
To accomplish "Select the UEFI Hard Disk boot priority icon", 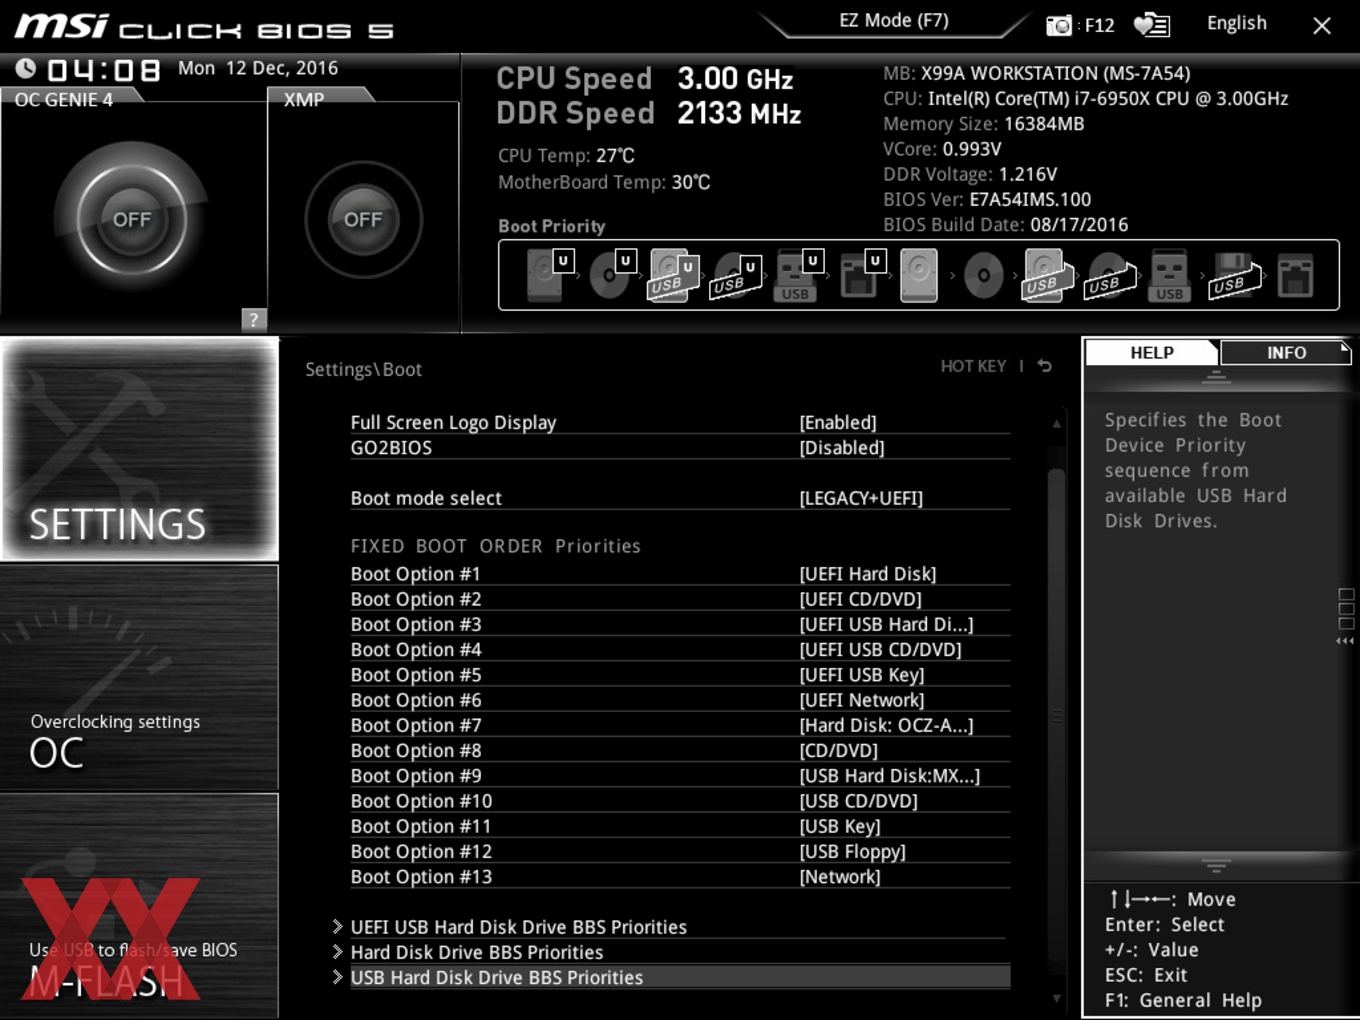I will pyautogui.click(x=548, y=275).
